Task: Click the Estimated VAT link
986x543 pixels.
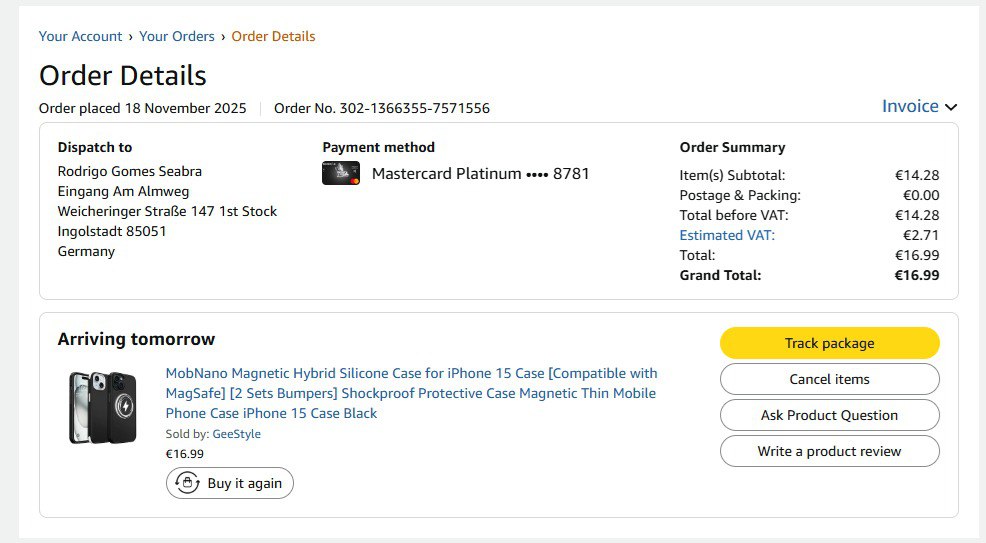Action: pos(727,235)
